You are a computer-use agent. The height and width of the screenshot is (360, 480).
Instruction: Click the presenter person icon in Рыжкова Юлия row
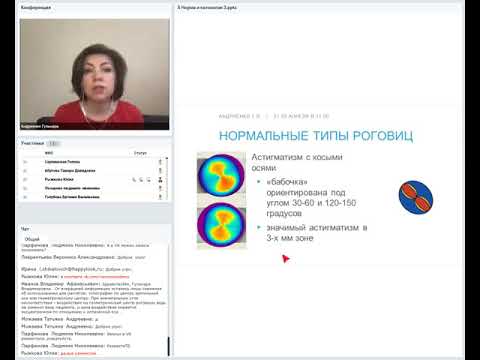pos(160,180)
